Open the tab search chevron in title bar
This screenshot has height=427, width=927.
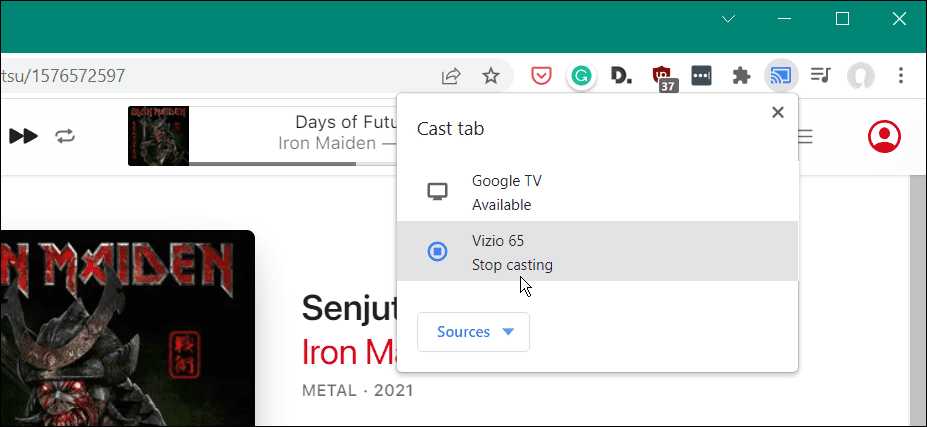pyautogui.click(x=728, y=19)
